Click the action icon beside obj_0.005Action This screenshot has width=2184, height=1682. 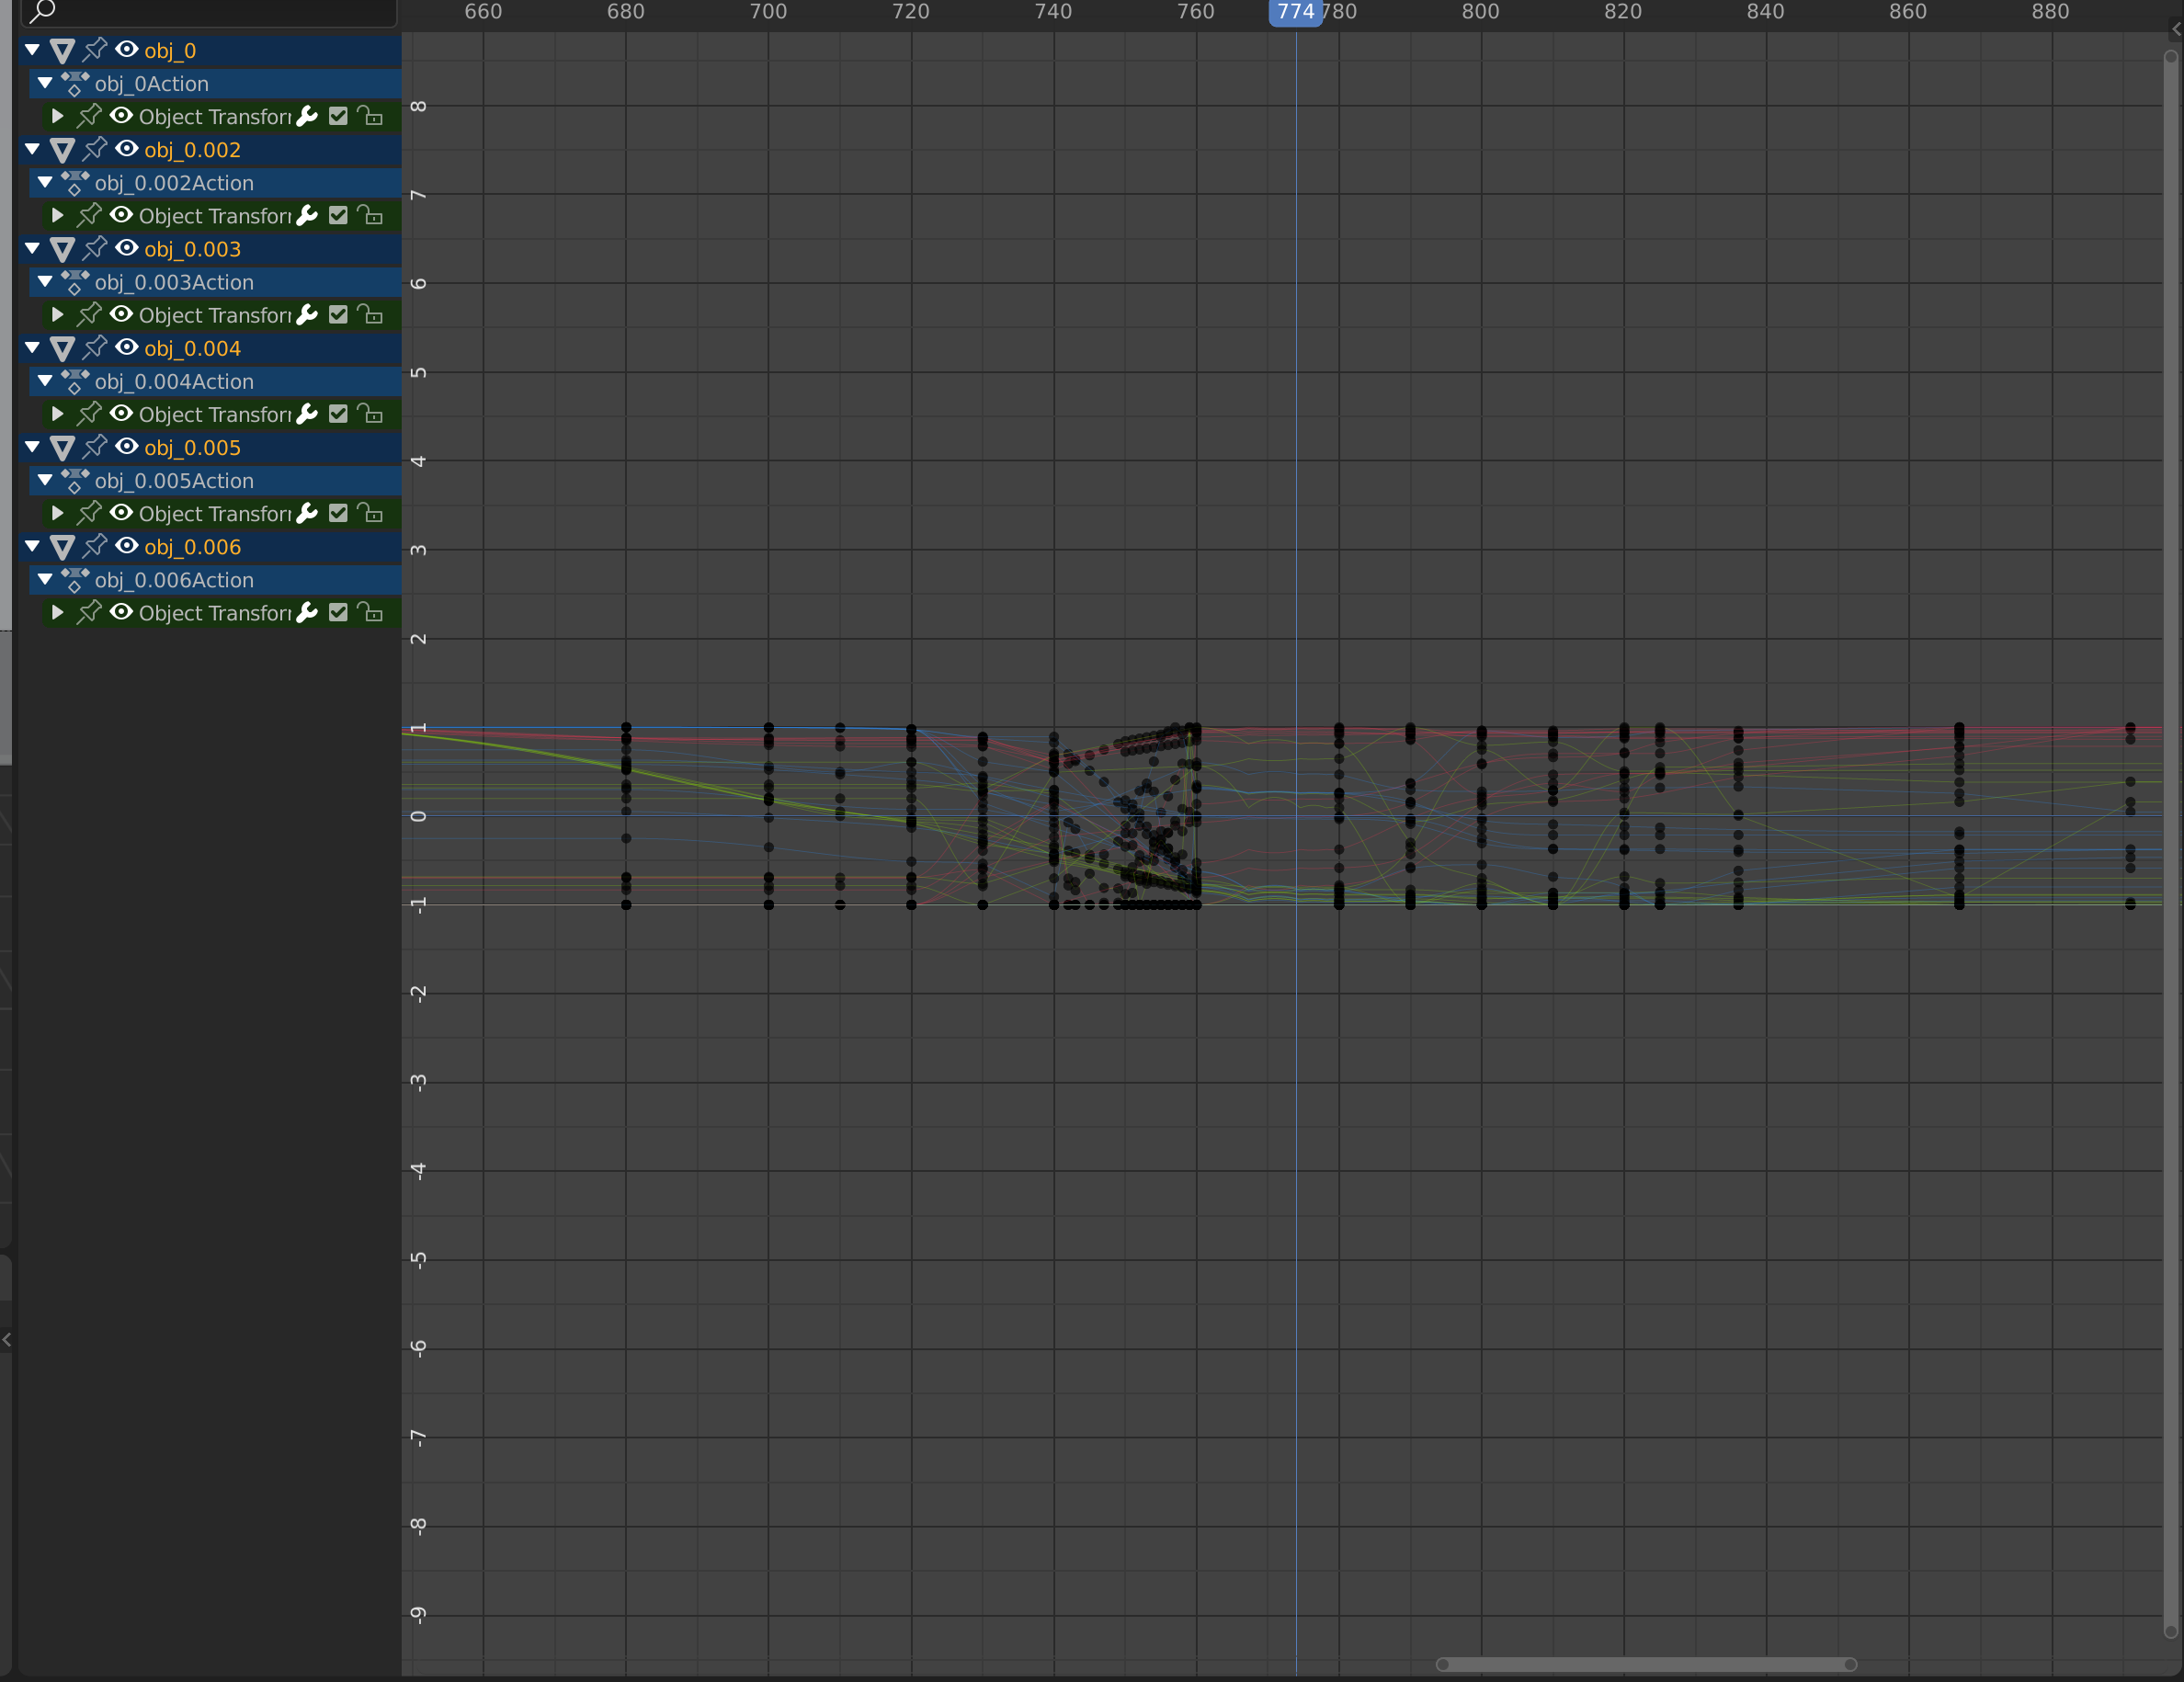pos(75,481)
